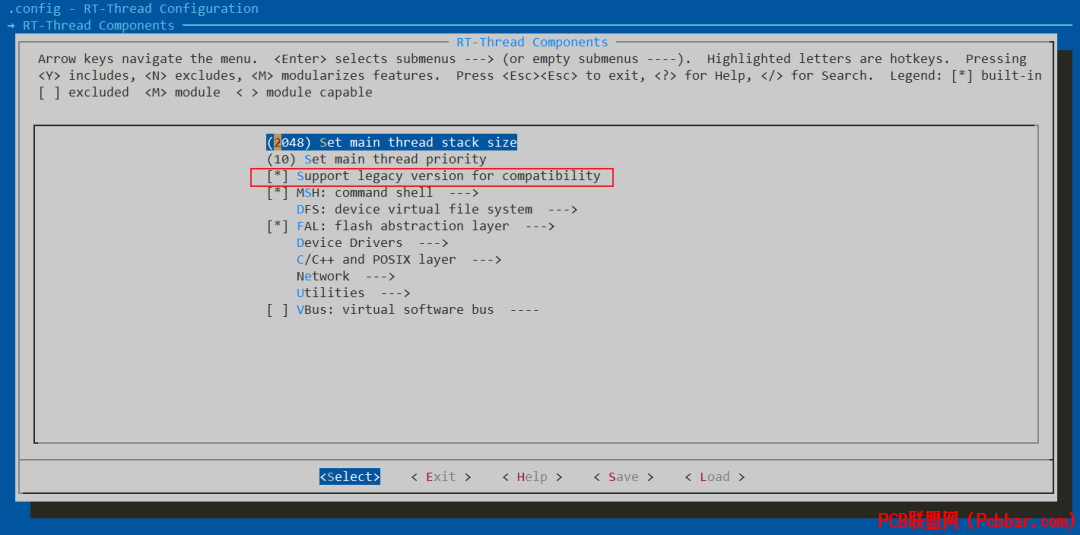This screenshot has height=535, width=1080.
Task: Open the Utilities submenu
Action: (x=353, y=293)
